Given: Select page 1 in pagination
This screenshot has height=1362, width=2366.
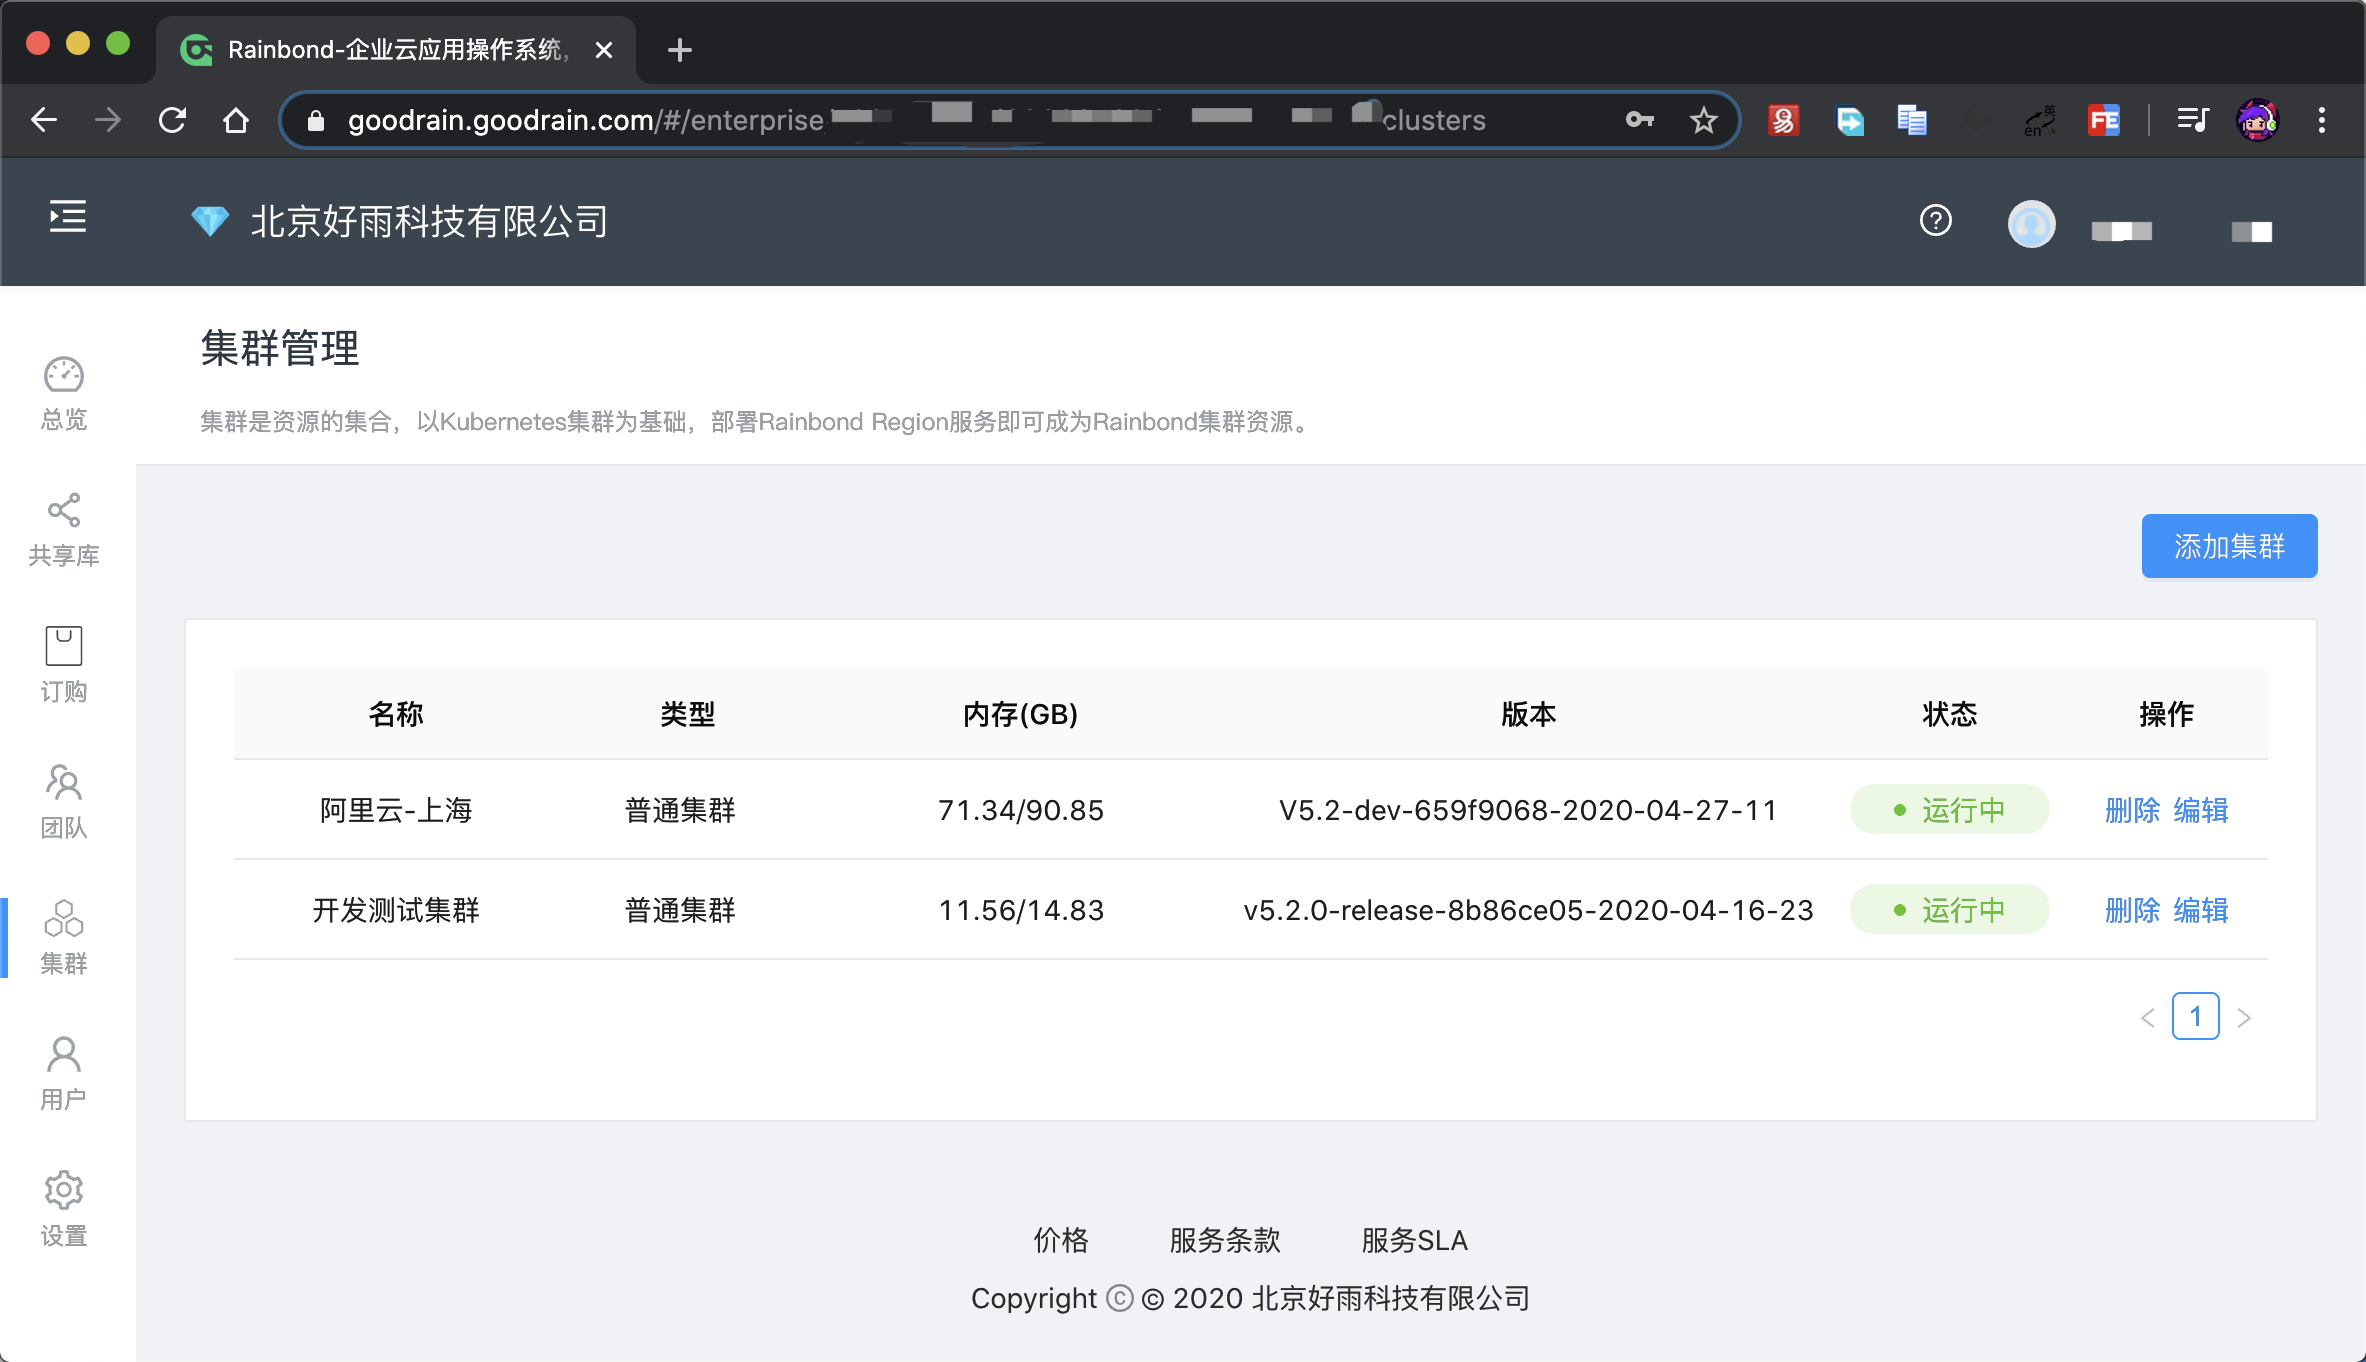Looking at the screenshot, I should click(x=2196, y=1016).
